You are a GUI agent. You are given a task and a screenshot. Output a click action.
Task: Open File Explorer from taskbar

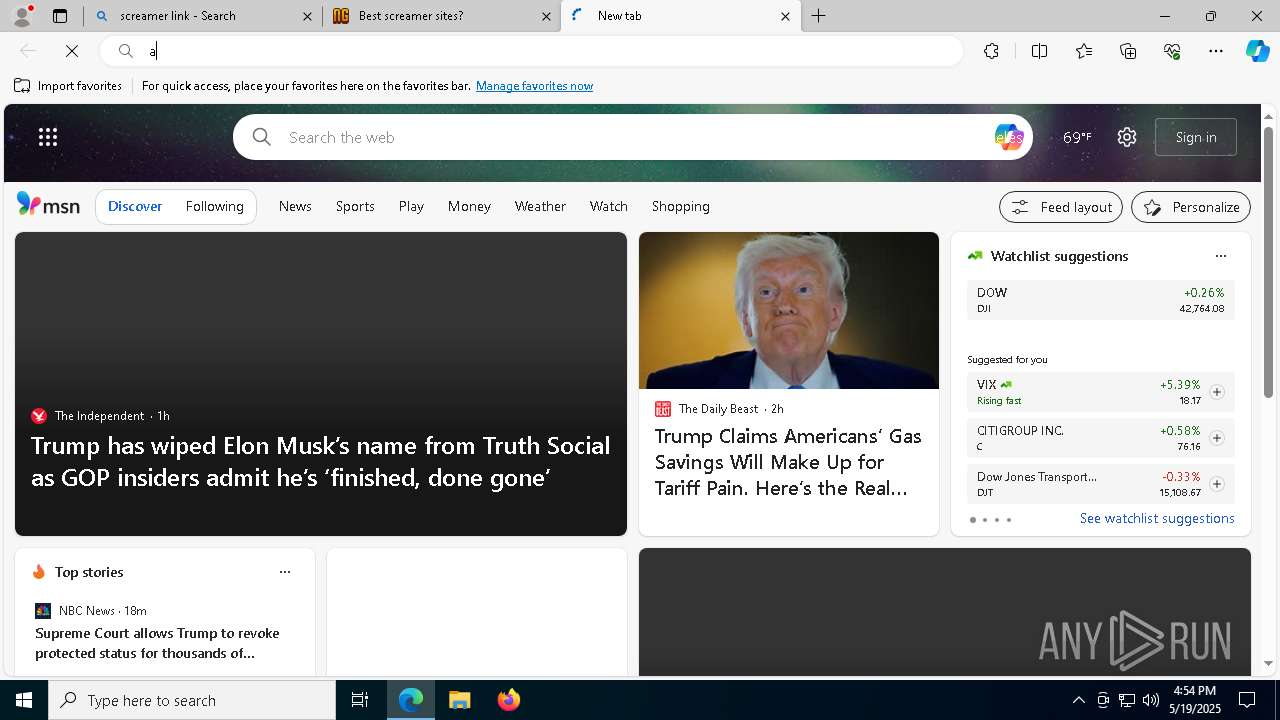459,700
